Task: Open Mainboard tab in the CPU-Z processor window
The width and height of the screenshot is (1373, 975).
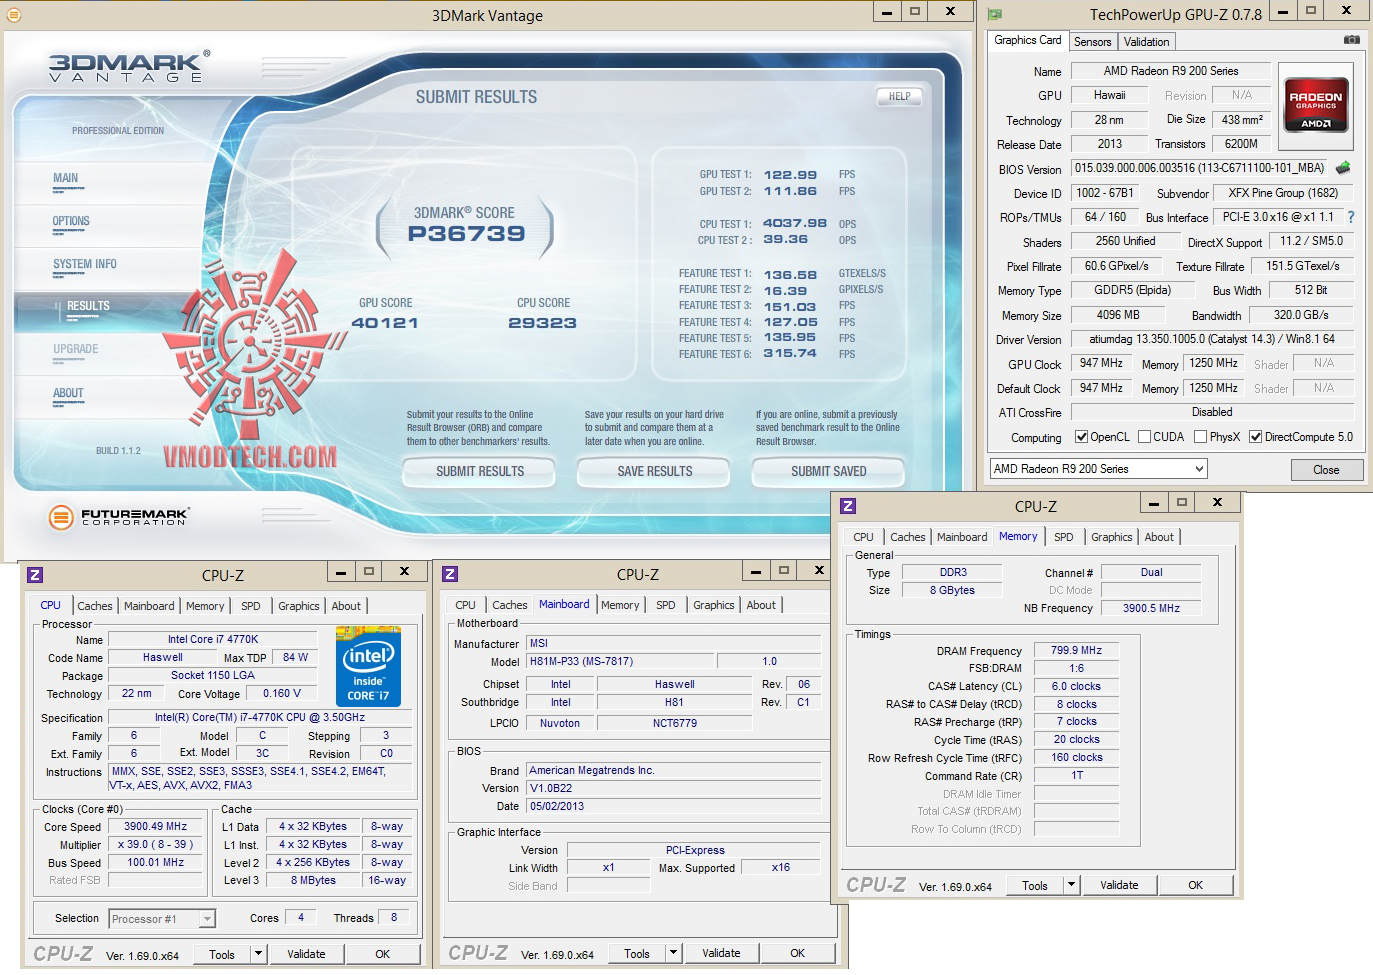Action: click(149, 606)
